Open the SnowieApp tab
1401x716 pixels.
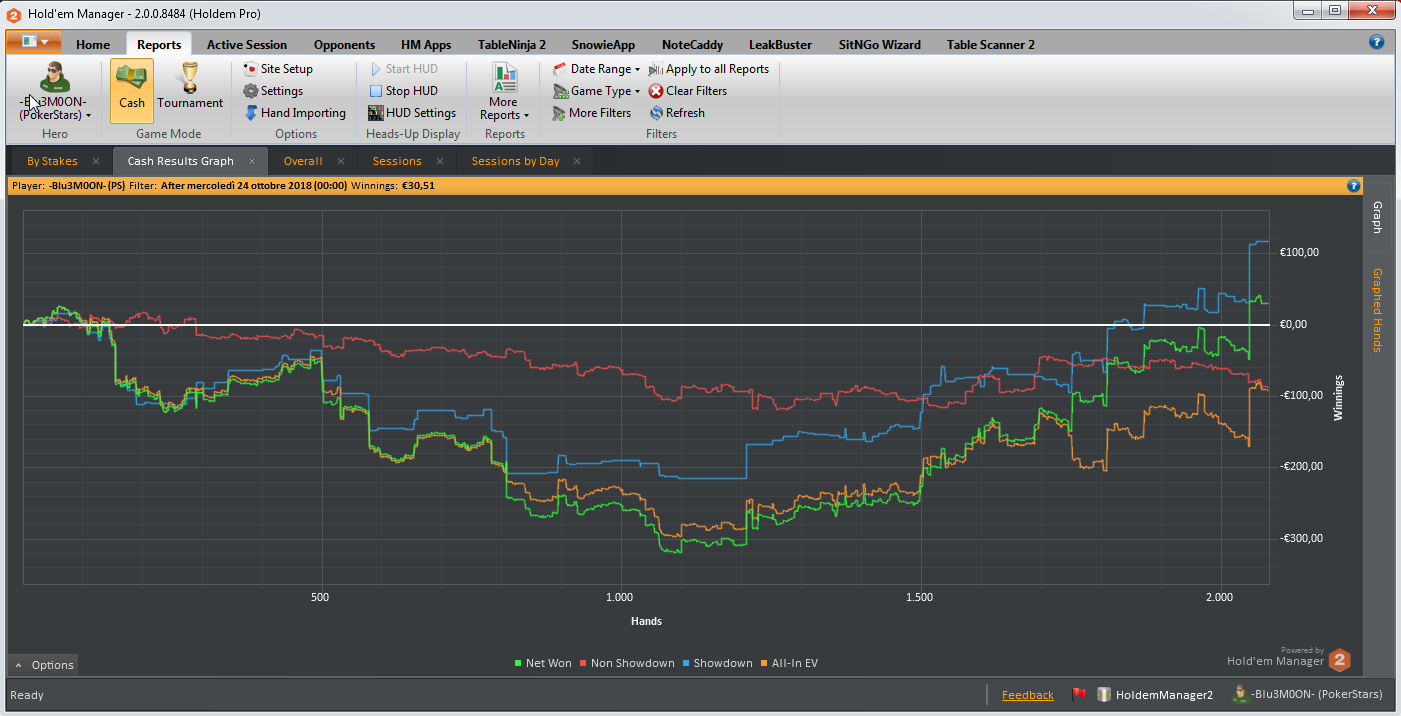(603, 44)
